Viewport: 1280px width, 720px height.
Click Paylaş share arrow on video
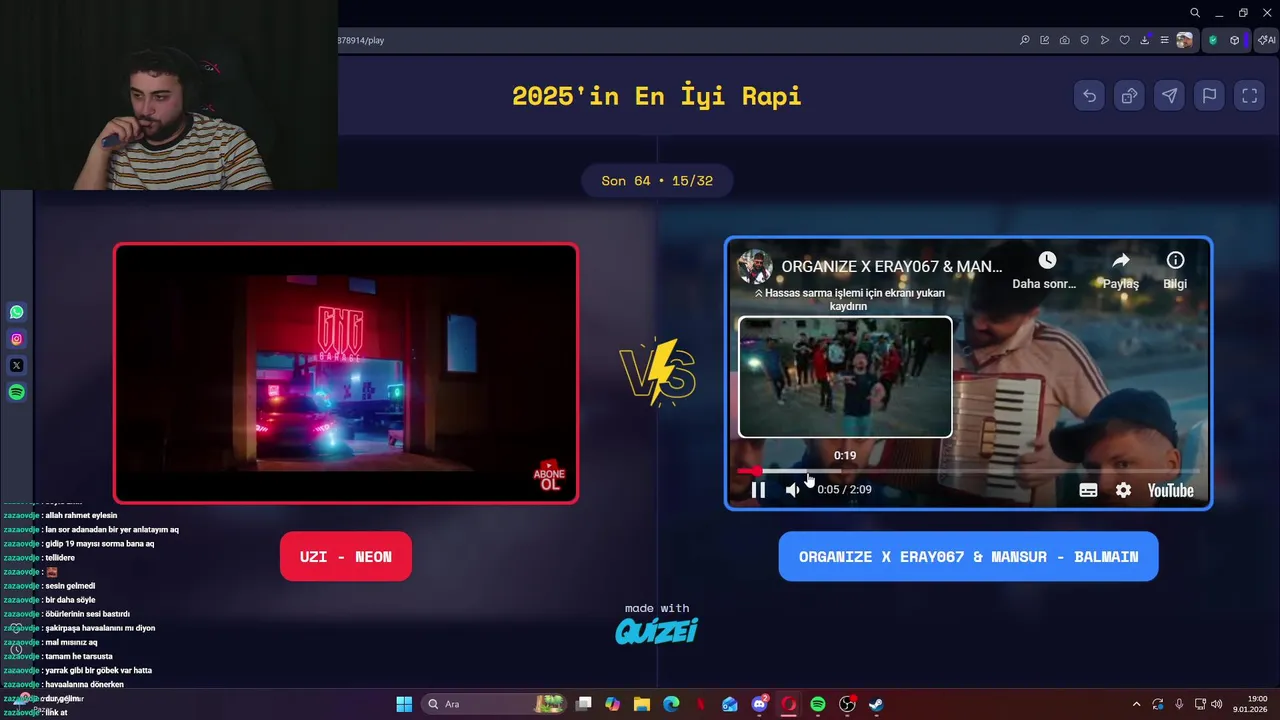point(1120,270)
